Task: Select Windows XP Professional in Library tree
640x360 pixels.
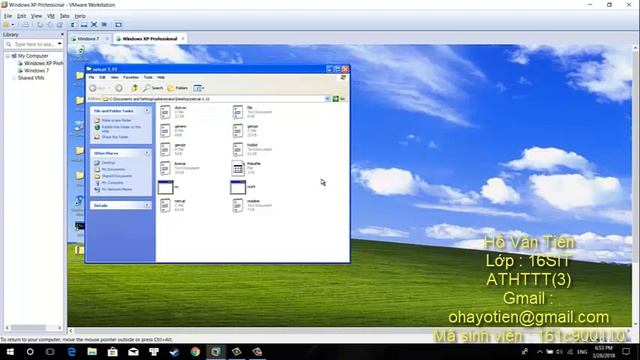Action: tap(43, 63)
